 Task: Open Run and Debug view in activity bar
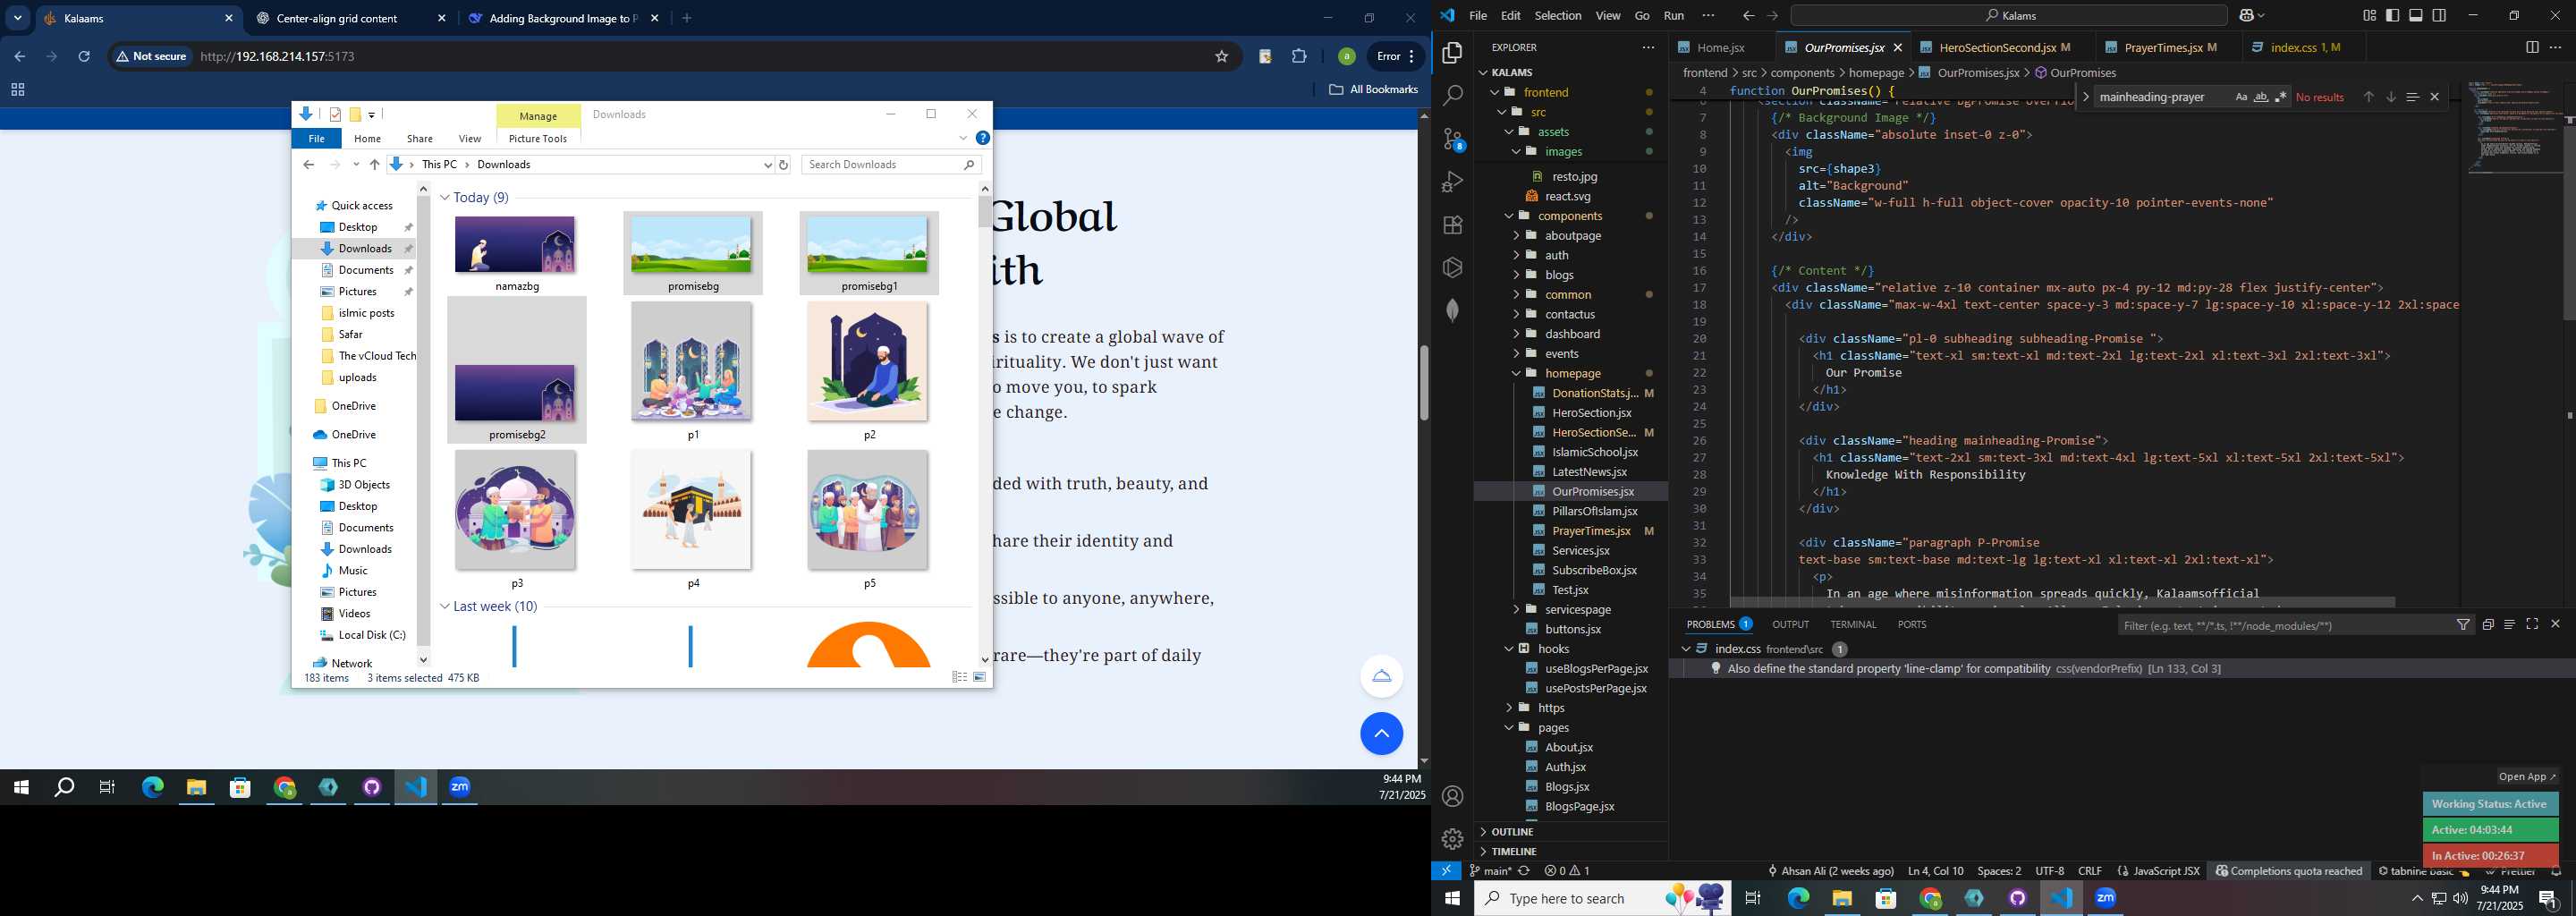coord(1452,182)
